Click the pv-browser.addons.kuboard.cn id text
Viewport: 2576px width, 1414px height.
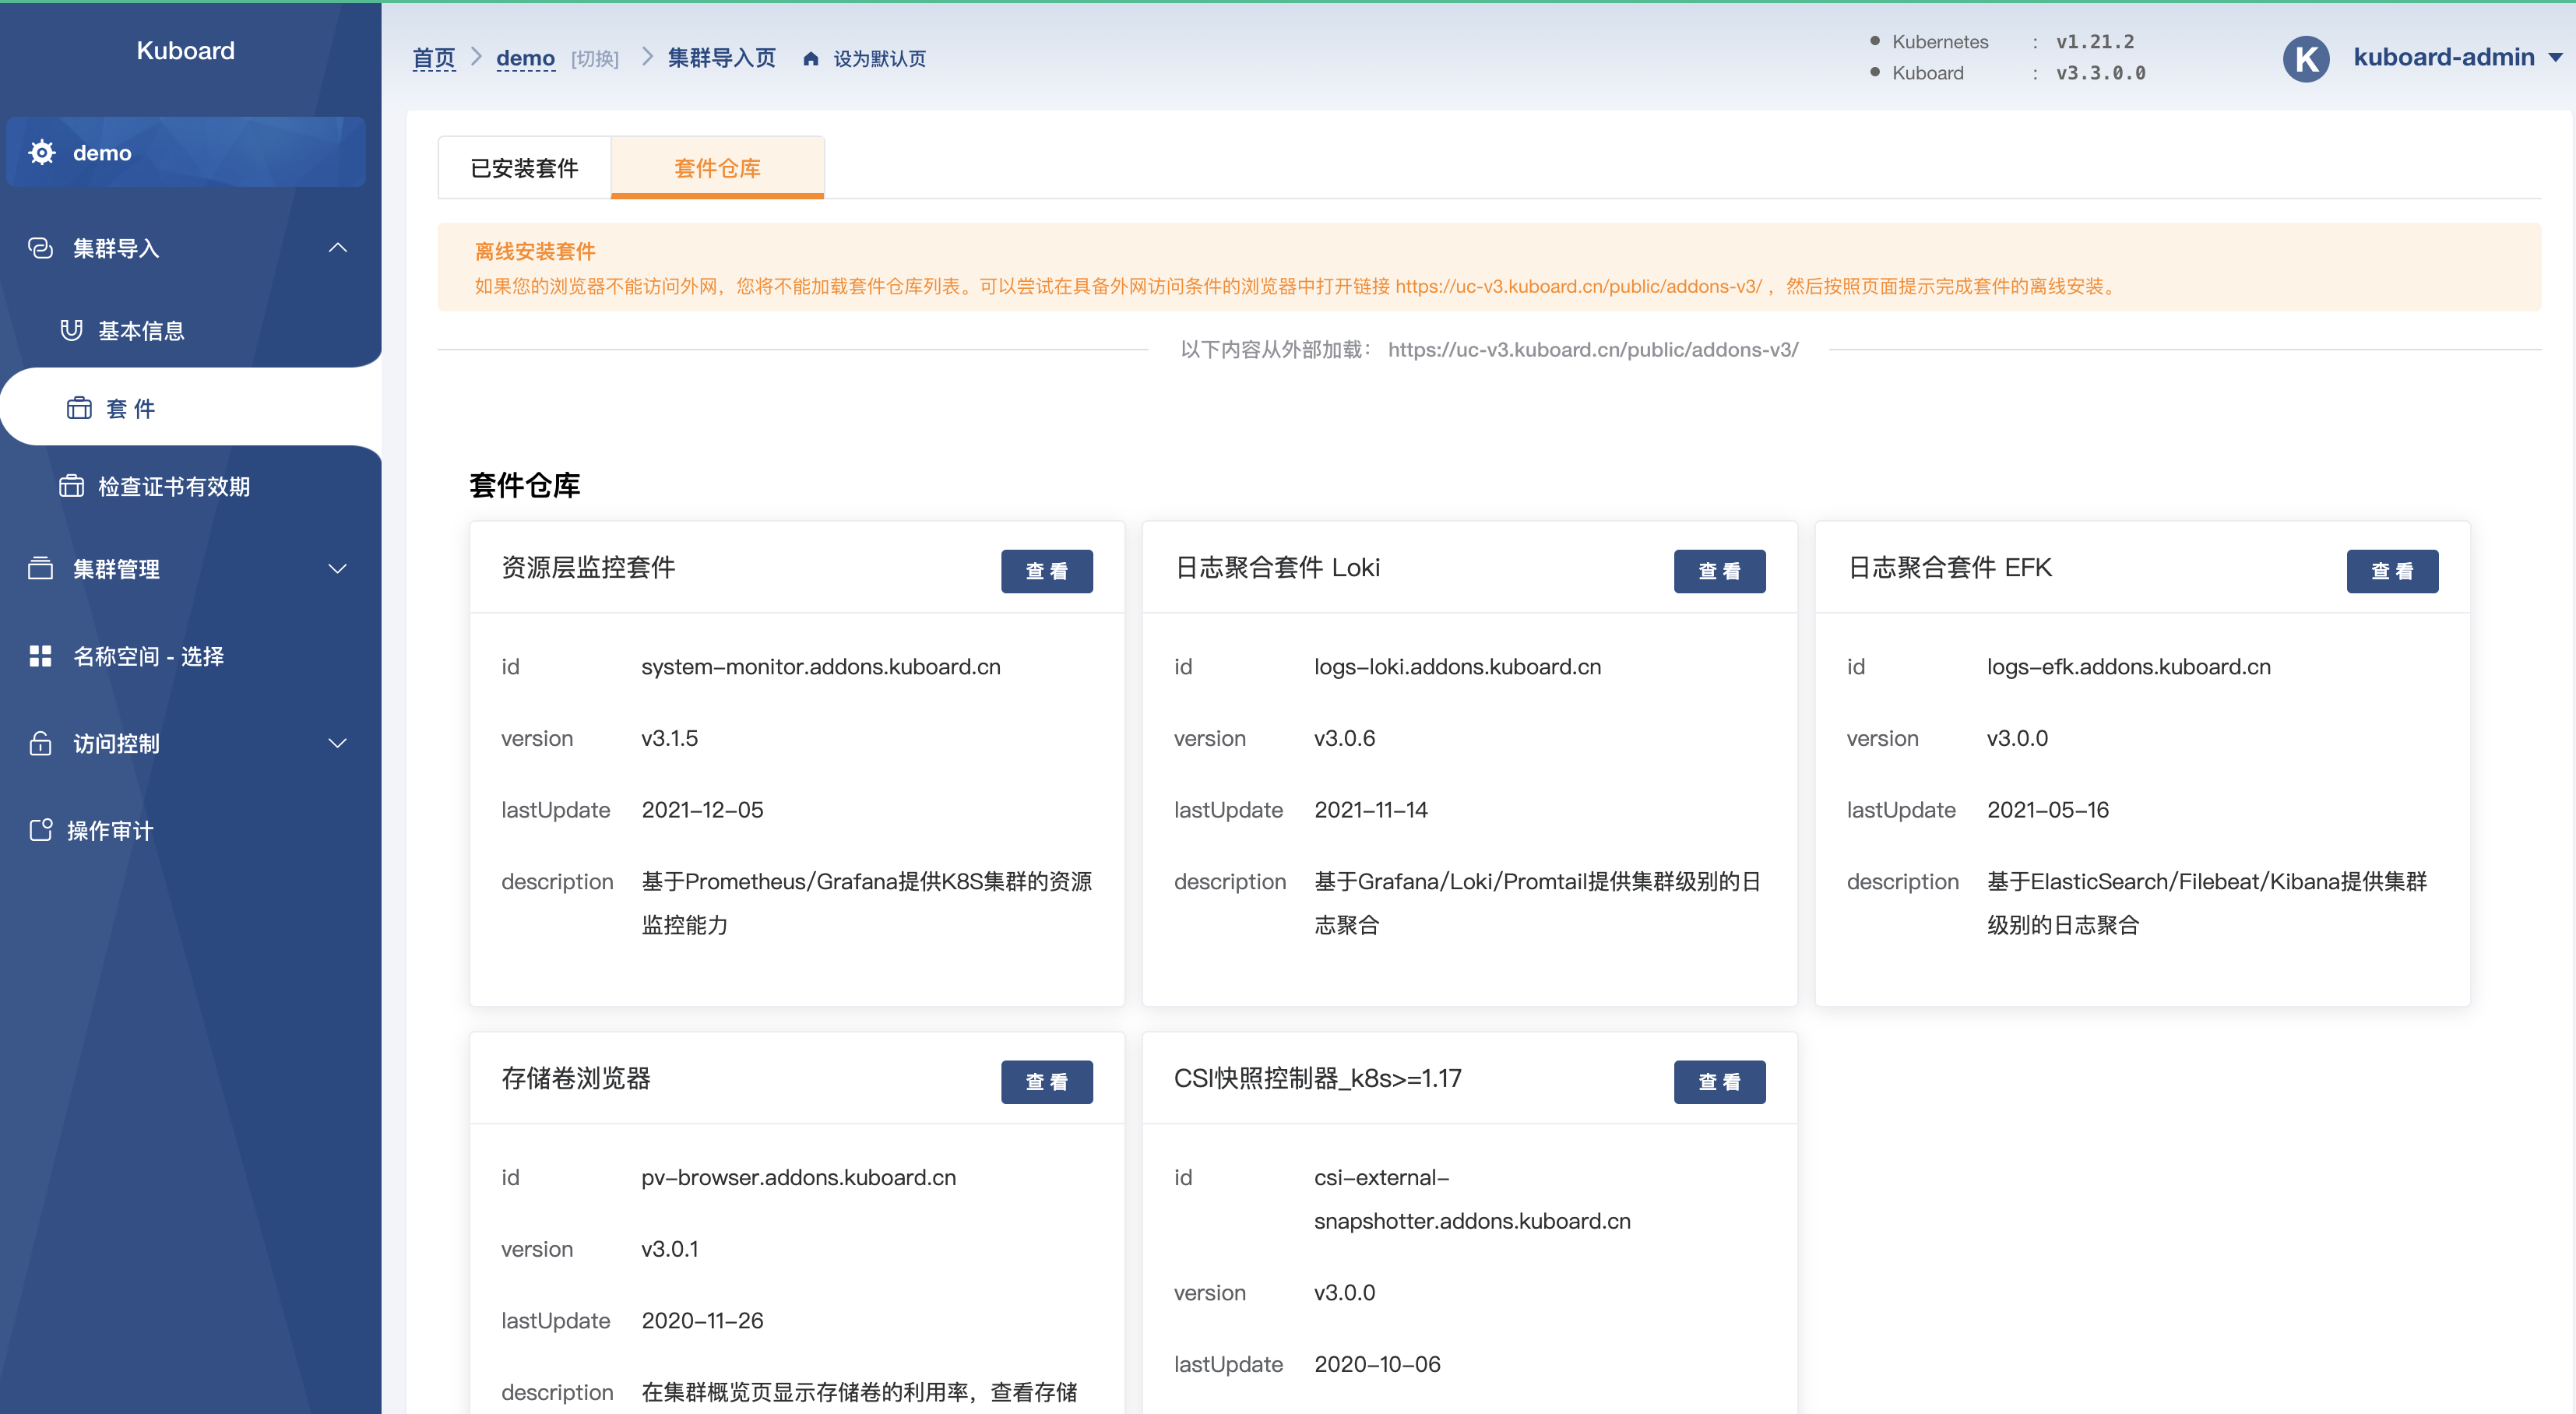(798, 1177)
